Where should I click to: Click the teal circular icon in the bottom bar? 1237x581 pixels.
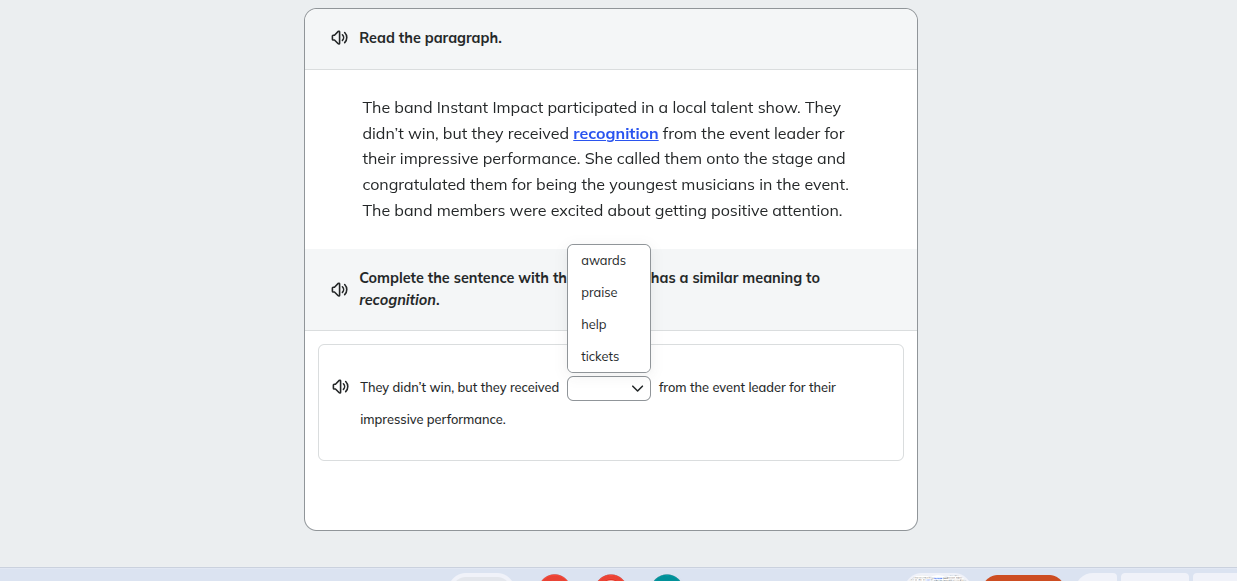667,578
